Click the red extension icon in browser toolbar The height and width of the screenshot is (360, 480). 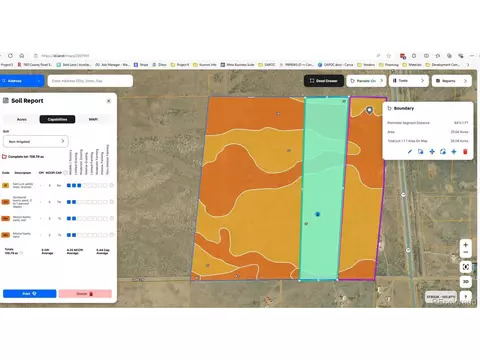[x=403, y=56]
